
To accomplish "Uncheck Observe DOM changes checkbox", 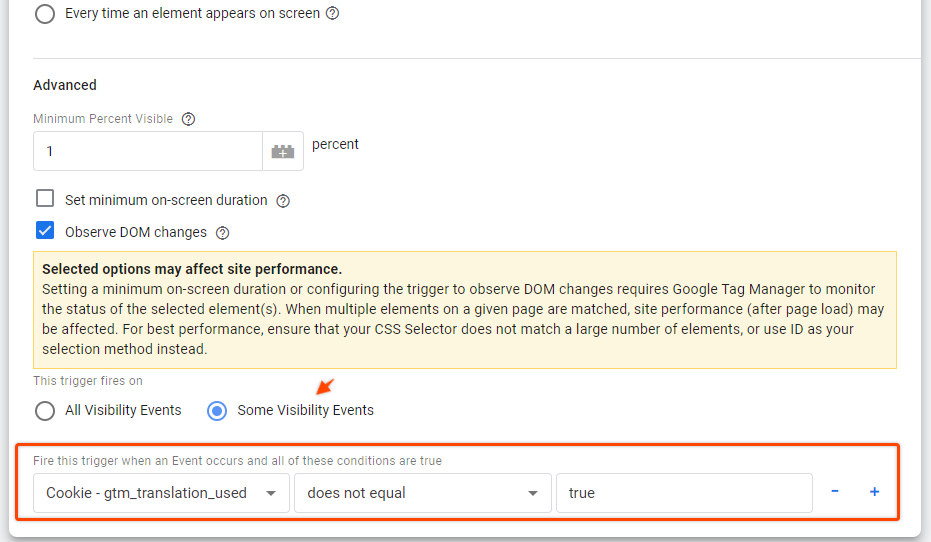I will pos(45,230).
